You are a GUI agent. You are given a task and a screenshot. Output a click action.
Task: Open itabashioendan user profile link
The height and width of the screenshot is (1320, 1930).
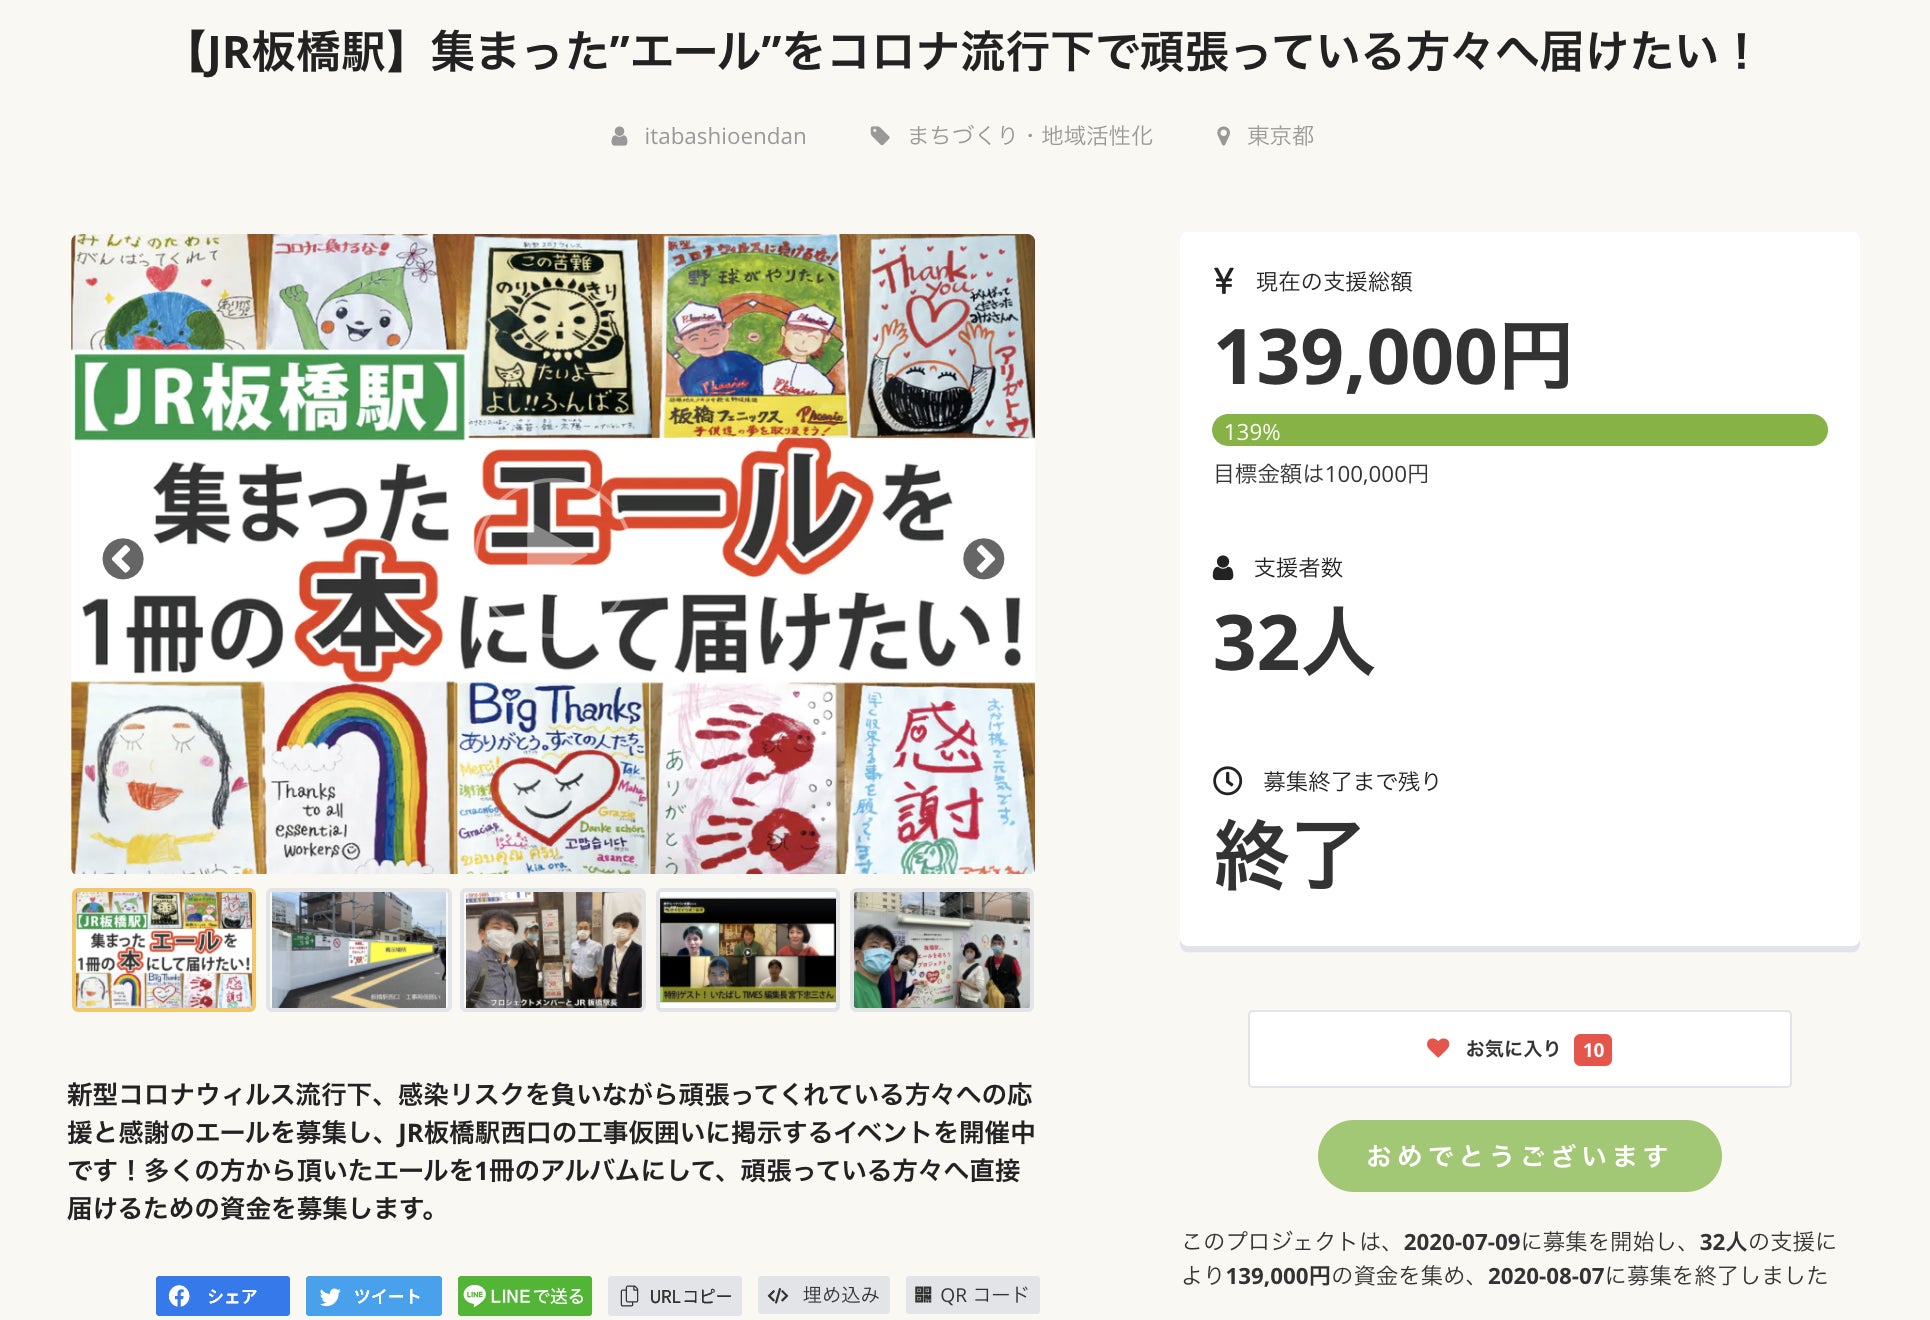(724, 136)
